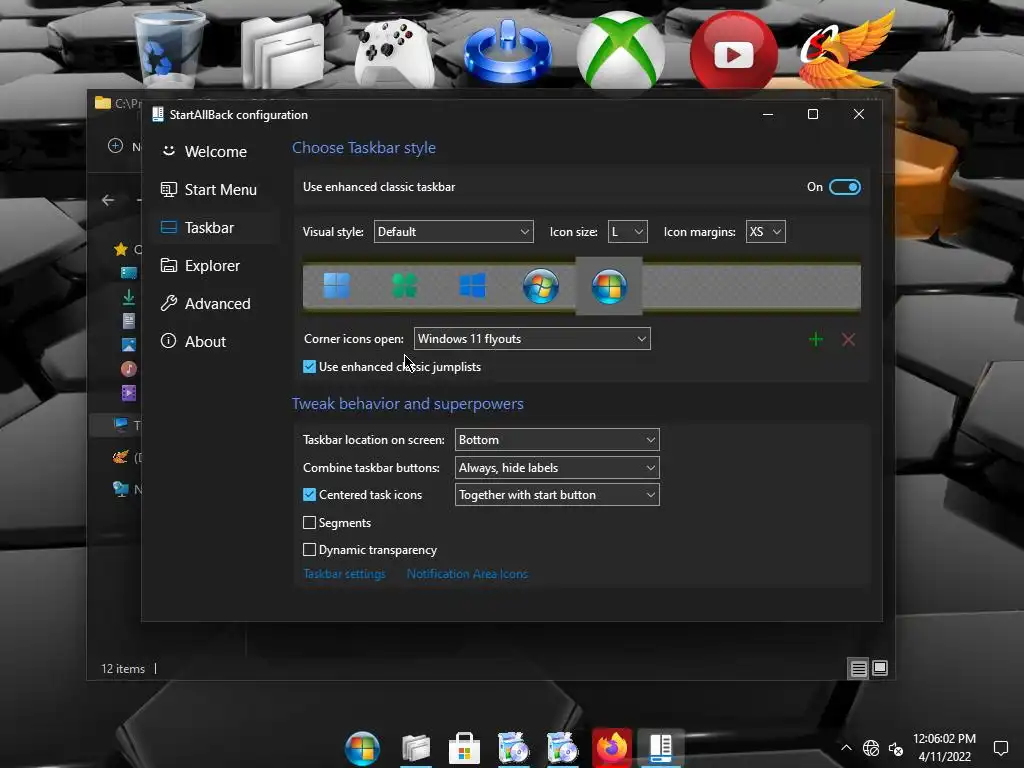The image size is (1024, 768).
Task: Open Firefox from the taskbar
Action: pyautogui.click(x=612, y=748)
